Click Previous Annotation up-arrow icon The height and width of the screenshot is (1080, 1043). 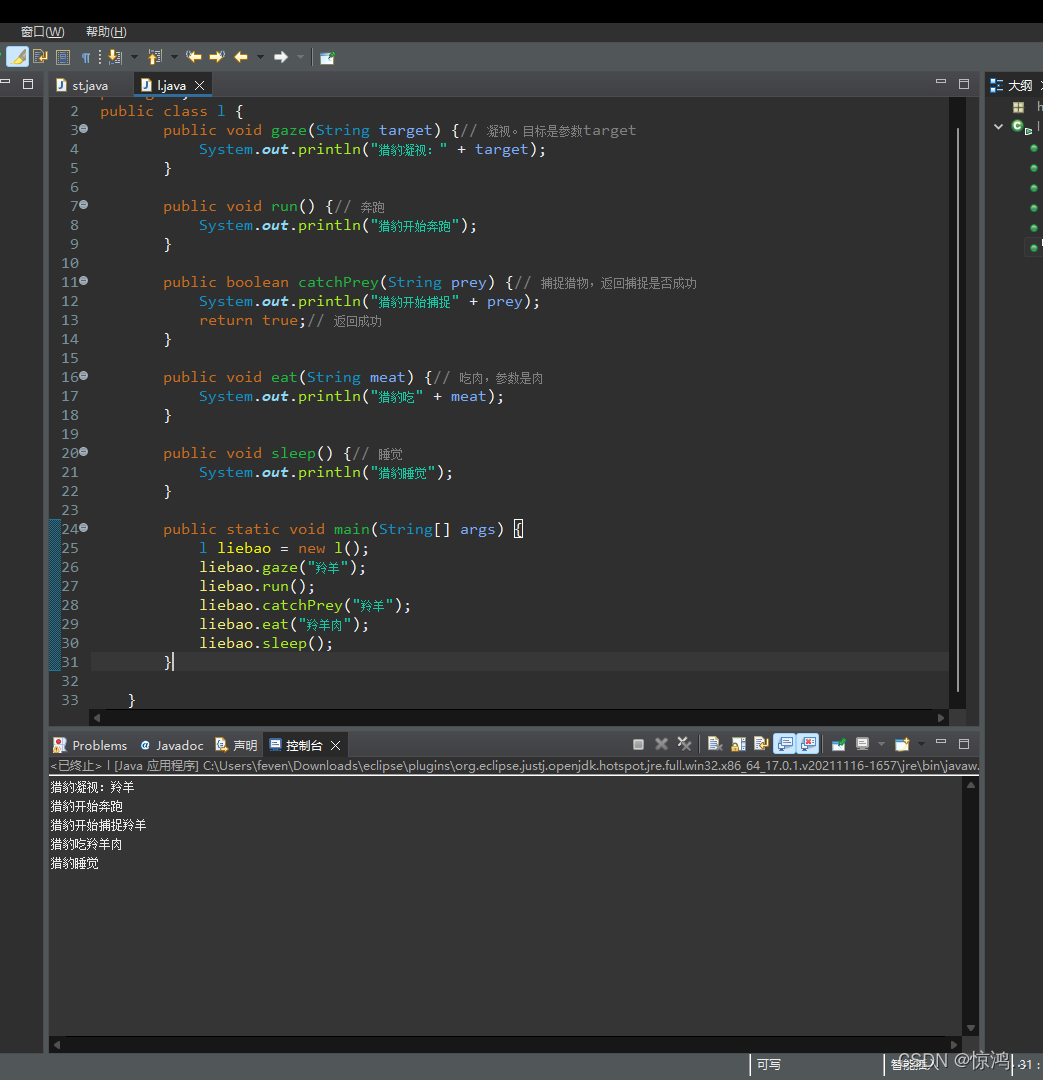tap(154, 57)
